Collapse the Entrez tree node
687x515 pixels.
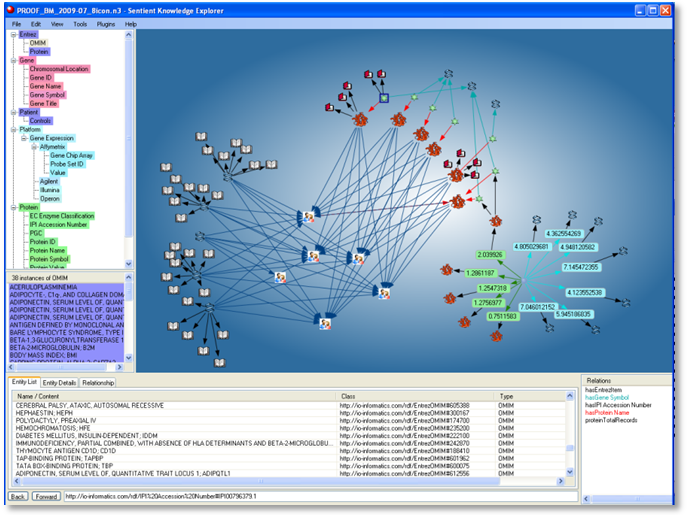point(14,34)
